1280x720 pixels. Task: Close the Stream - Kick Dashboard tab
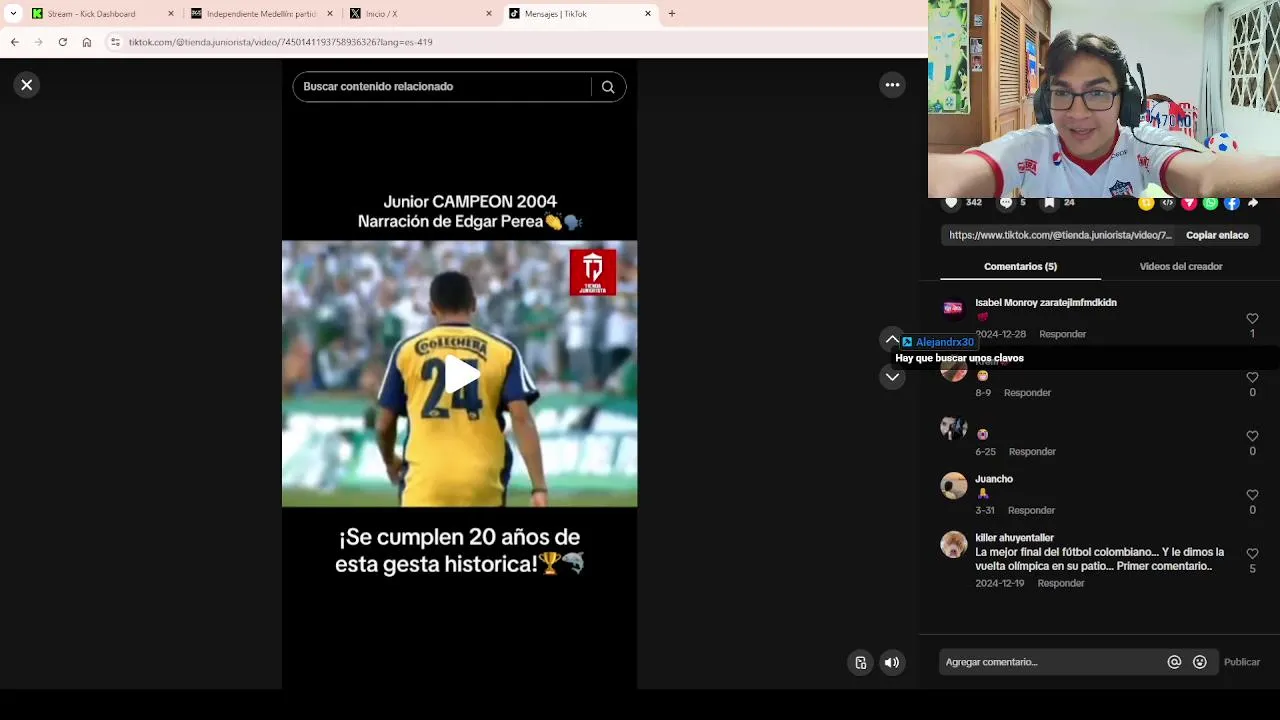[x=171, y=14]
